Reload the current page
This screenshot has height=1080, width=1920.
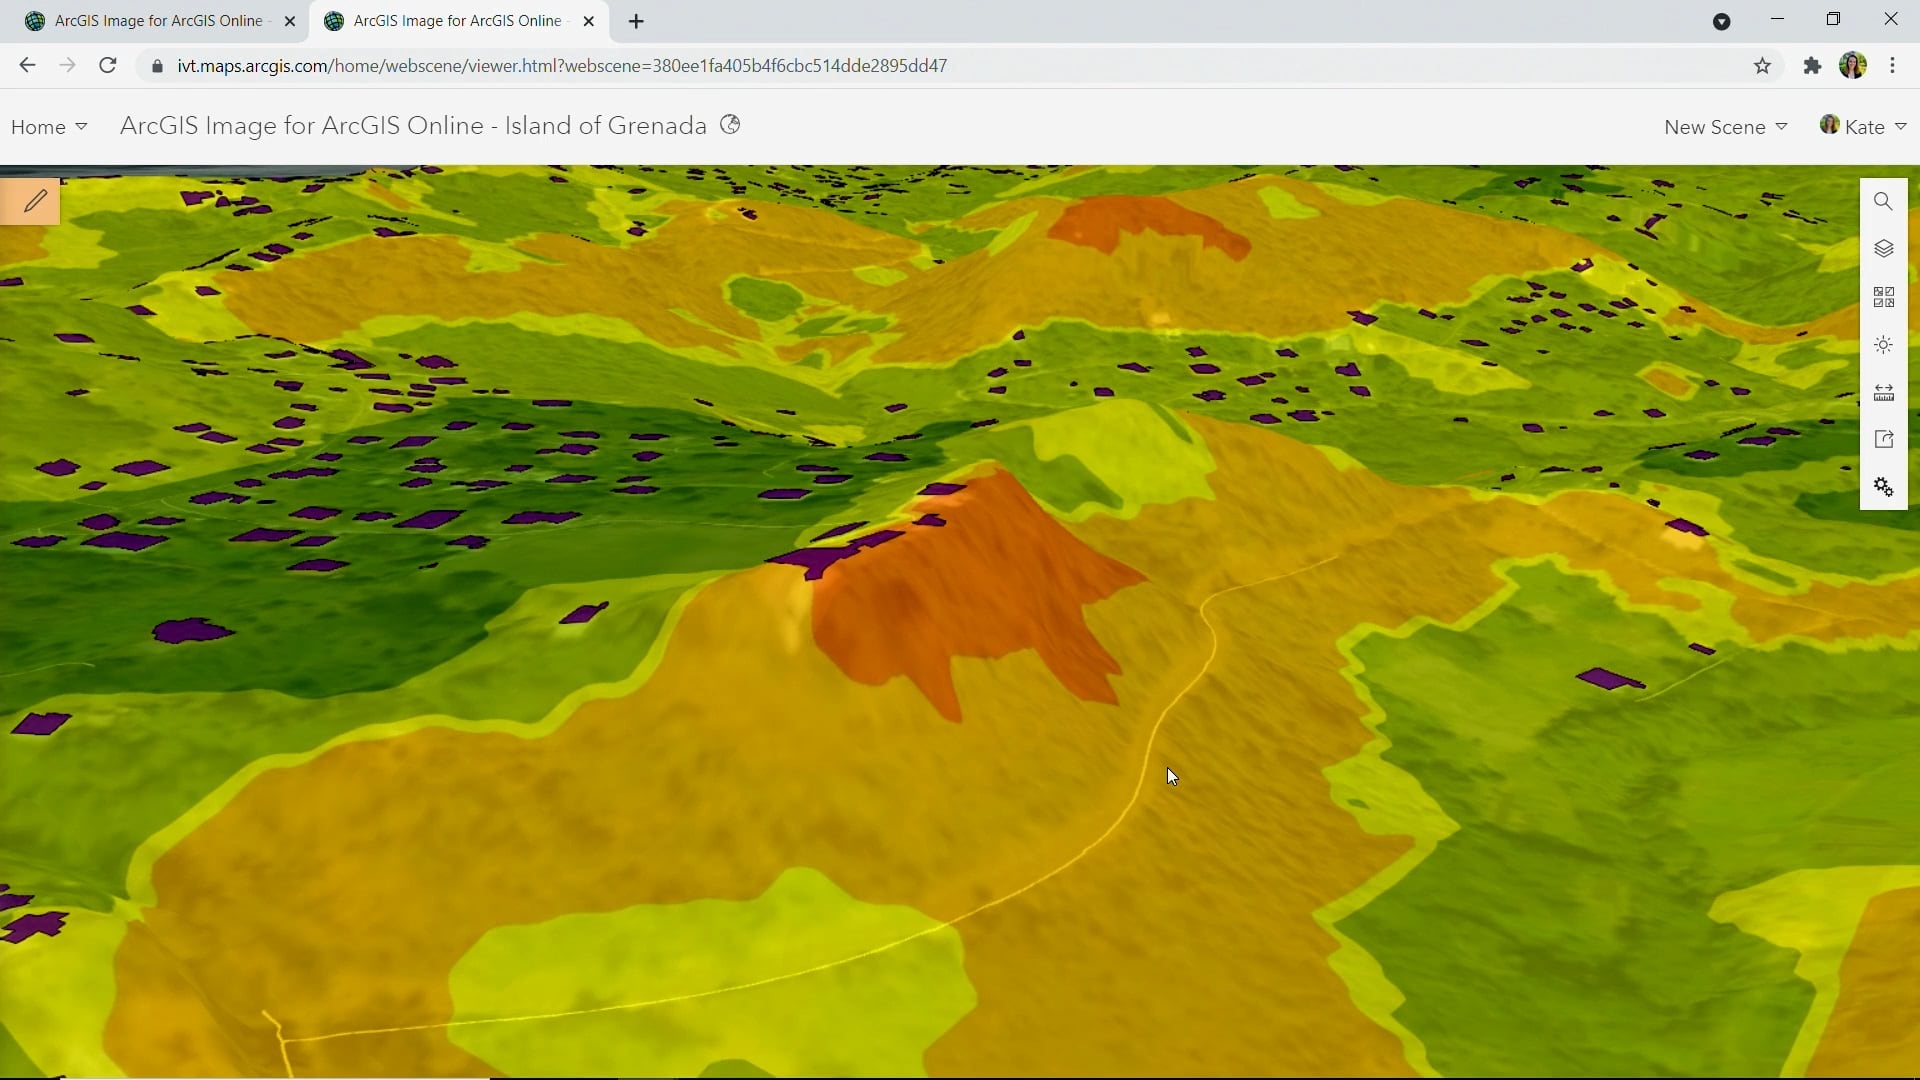(x=108, y=66)
